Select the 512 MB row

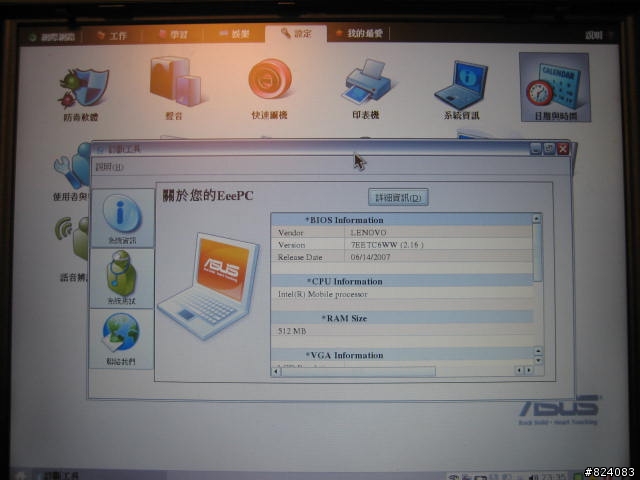[x=402, y=331]
